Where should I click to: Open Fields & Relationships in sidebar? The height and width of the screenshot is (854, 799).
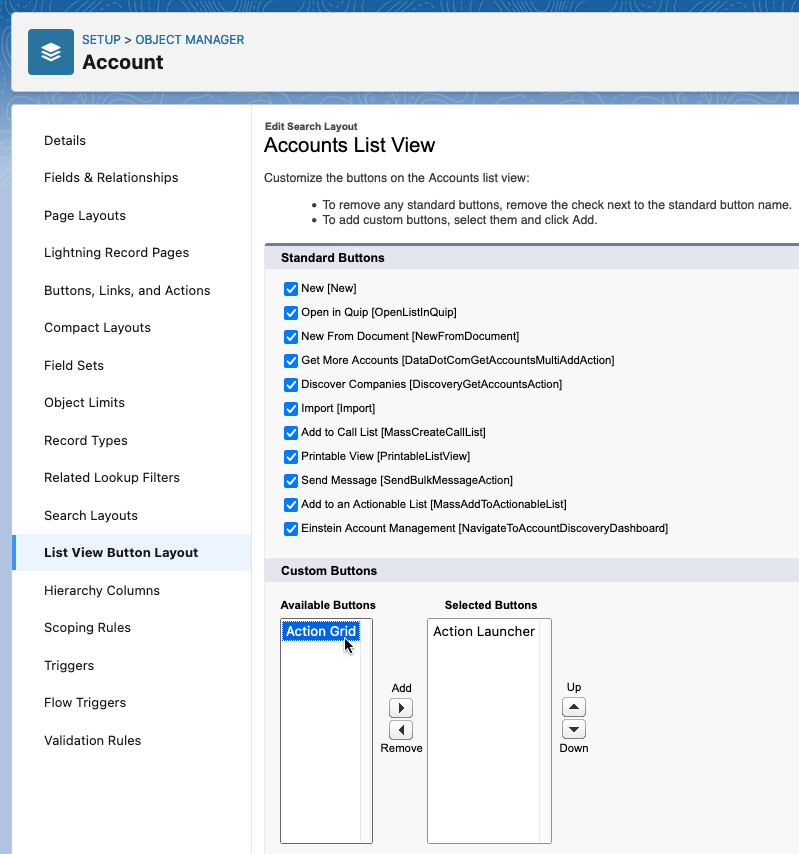(x=111, y=178)
